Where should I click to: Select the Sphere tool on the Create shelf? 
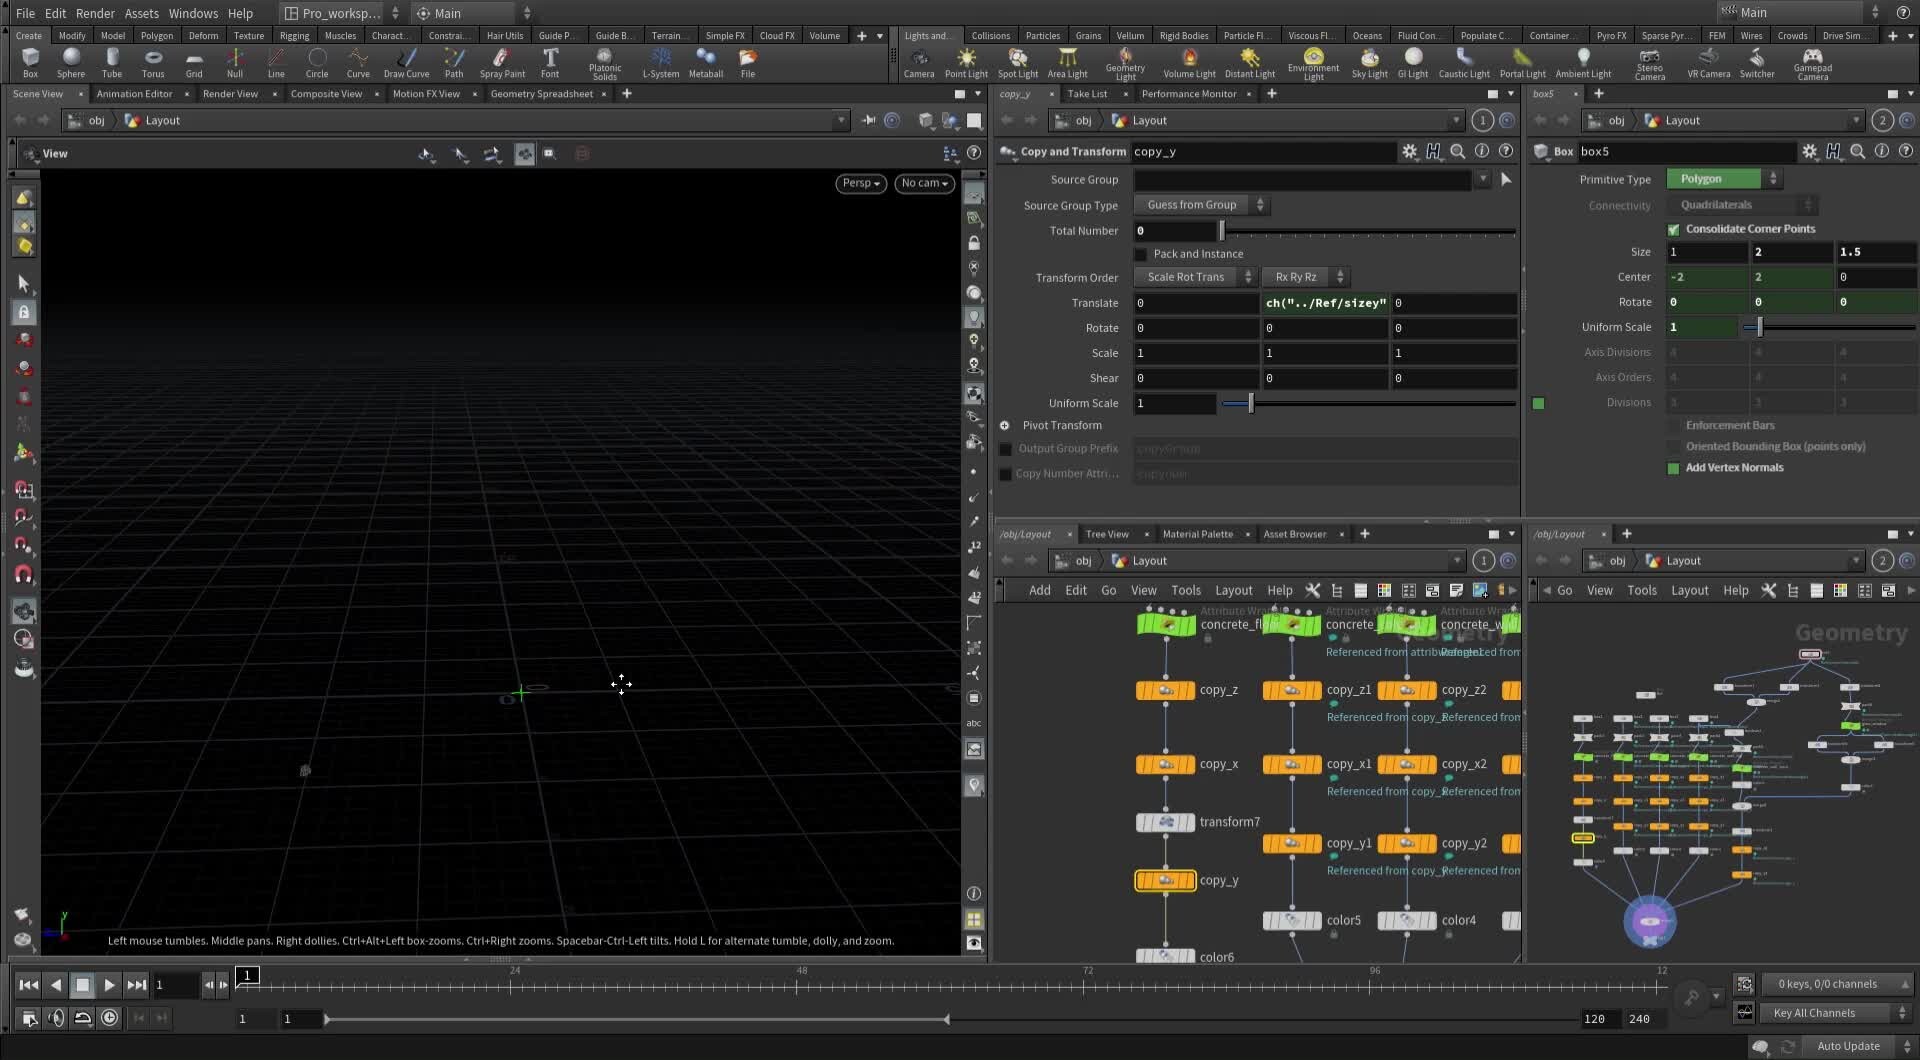pos(71,62)
